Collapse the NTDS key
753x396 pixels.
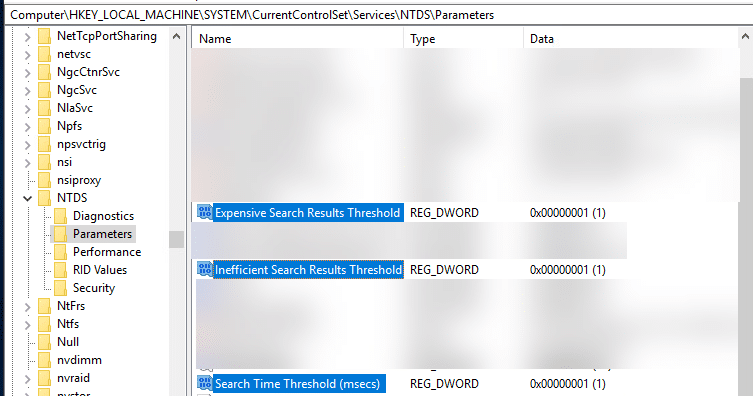27,198
